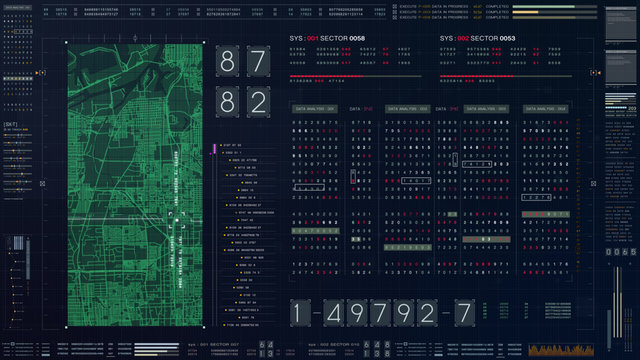The height and width of the screenshot is (360, 640).
Task: Click the first slider beneath the [SKT] label
Action: [18, 135]
